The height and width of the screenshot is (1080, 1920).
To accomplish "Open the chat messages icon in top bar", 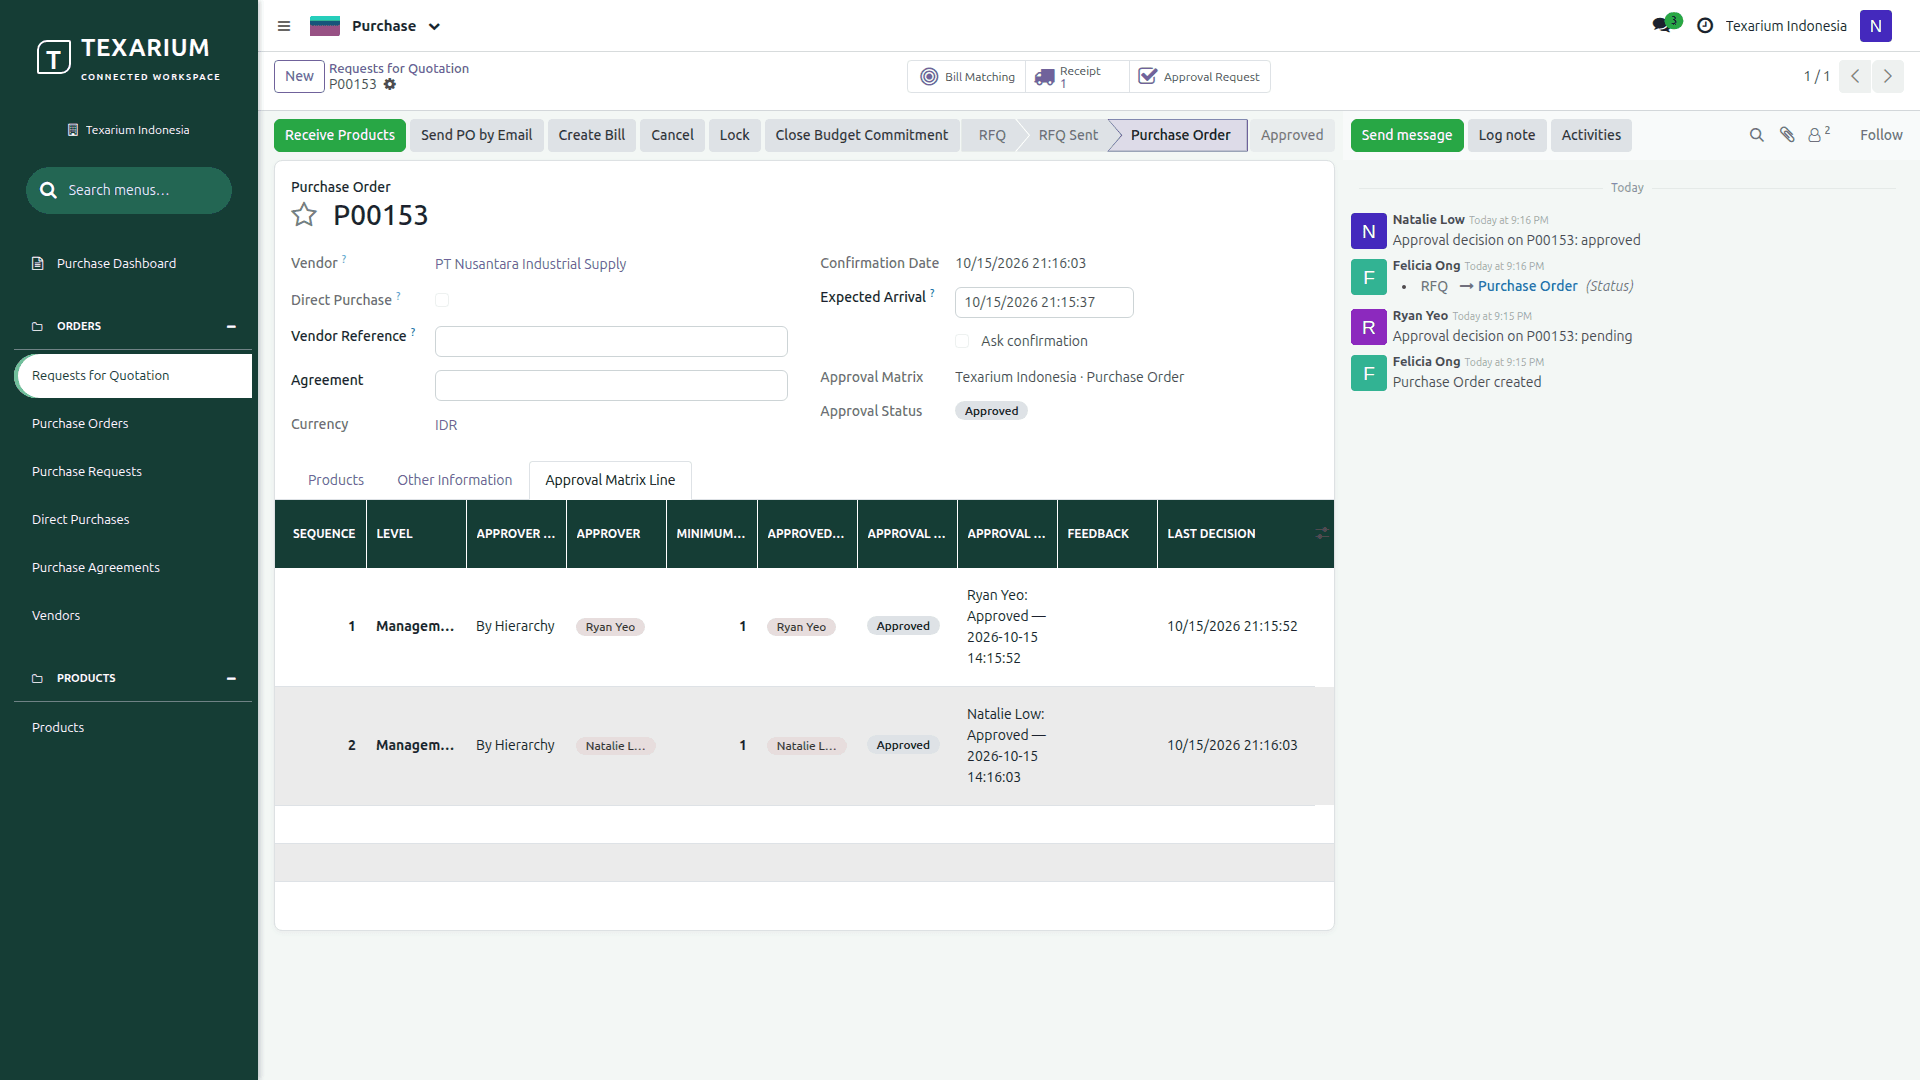I will [x=1664, y=24].
